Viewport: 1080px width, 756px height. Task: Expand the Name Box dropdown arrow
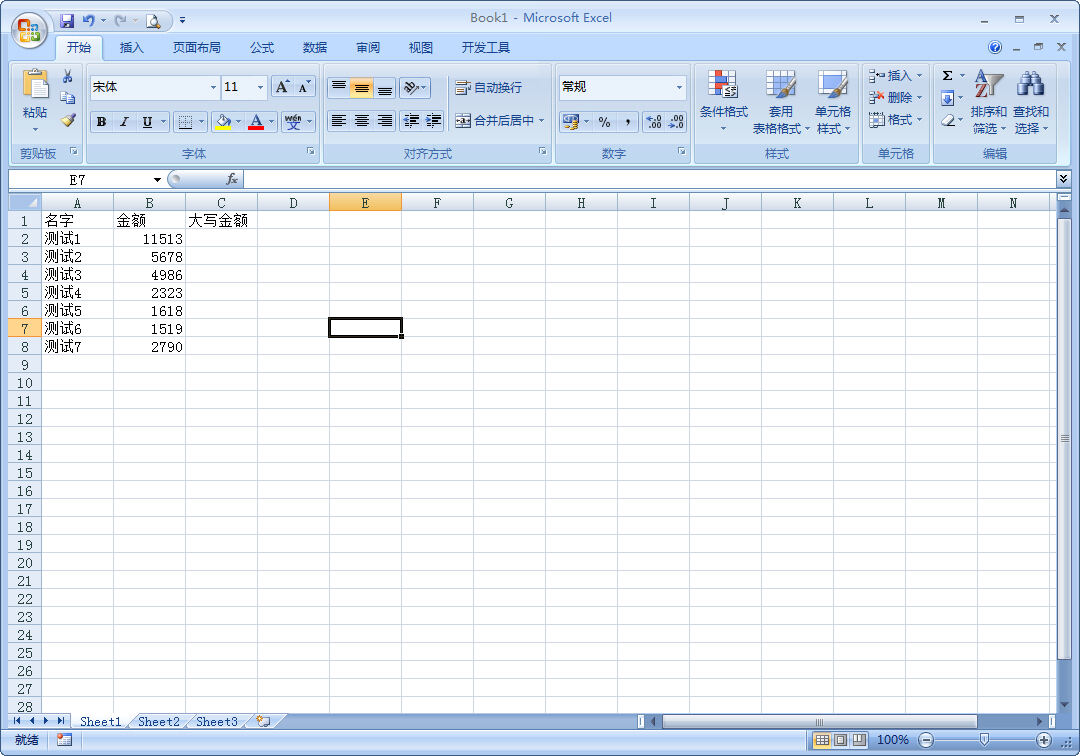(157, 180)
